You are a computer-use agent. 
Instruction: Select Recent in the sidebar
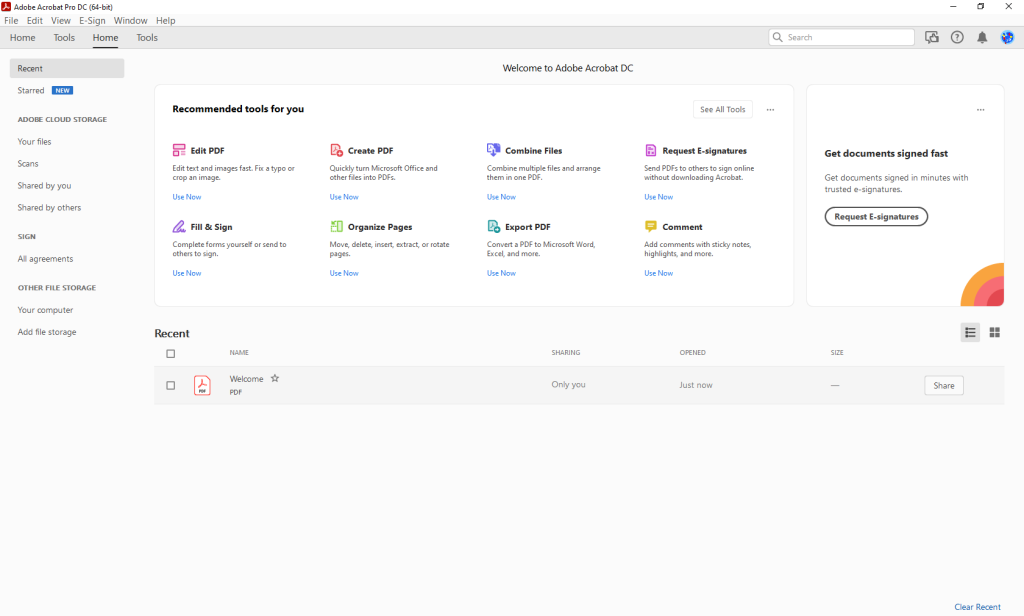(x=67, y=68)
